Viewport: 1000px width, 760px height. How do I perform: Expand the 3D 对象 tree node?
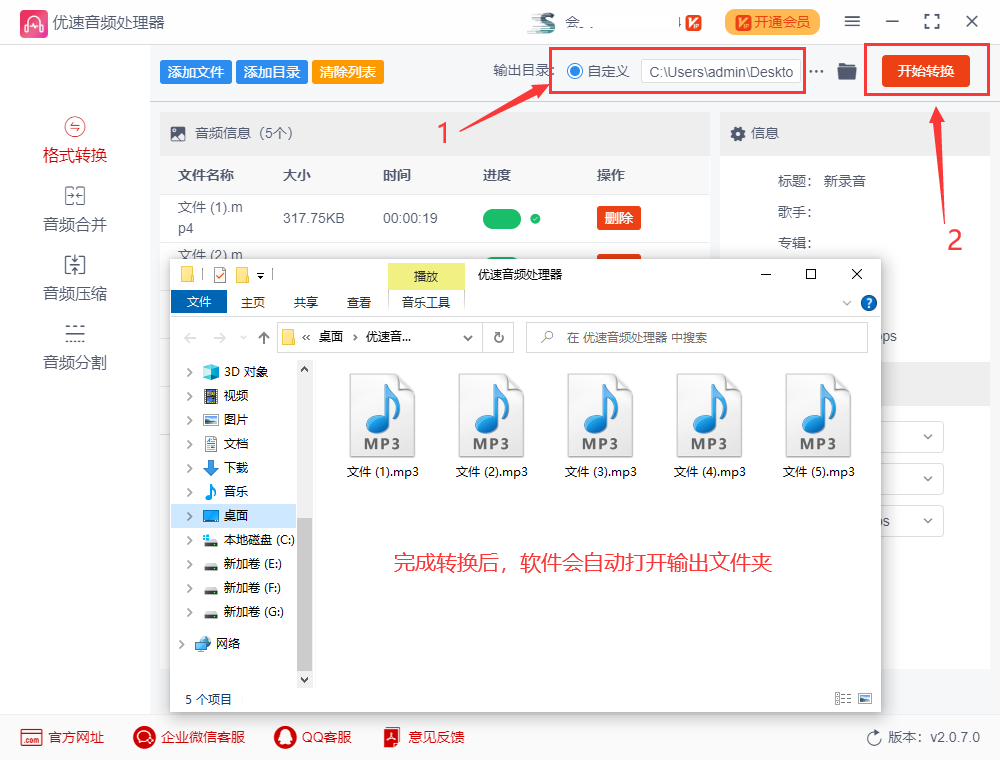click(x=189, y=372)
